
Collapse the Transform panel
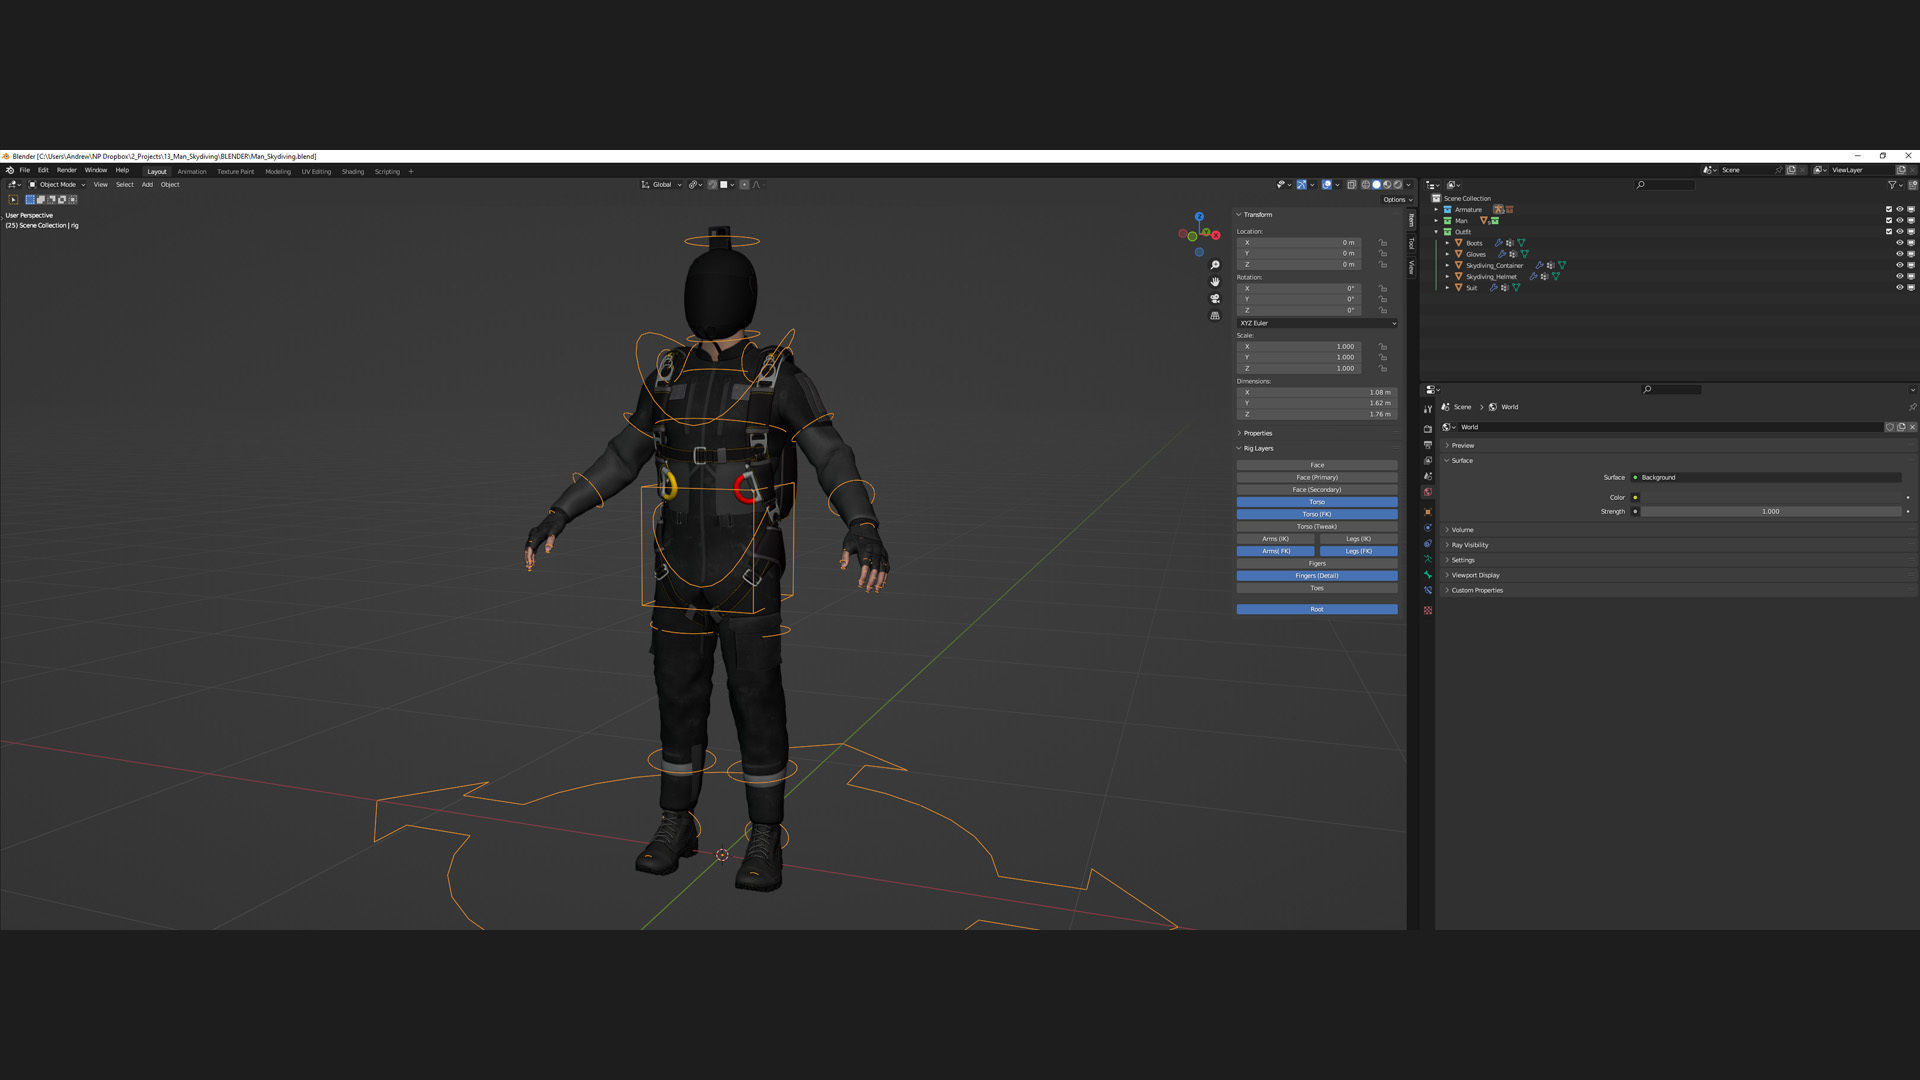[1257, 215]
